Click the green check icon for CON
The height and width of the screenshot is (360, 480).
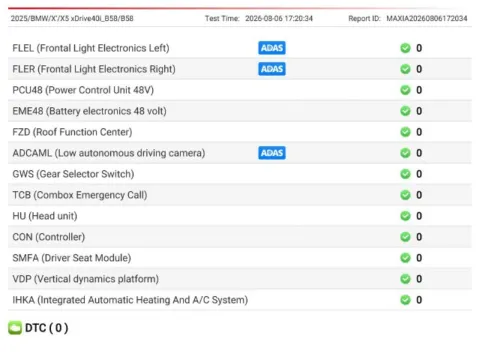(405, 237)
